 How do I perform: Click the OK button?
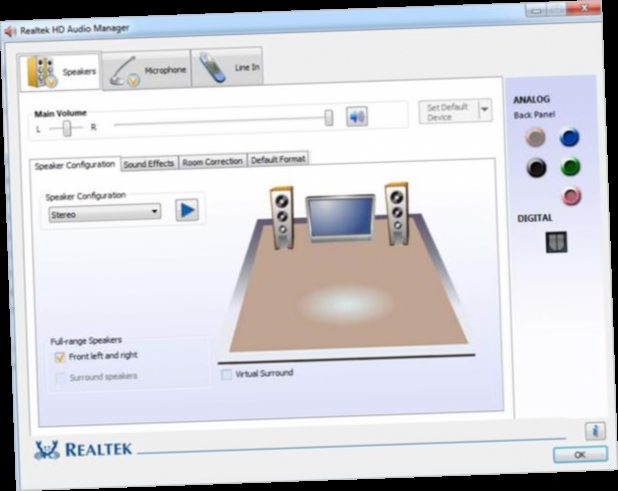(580, 454)
